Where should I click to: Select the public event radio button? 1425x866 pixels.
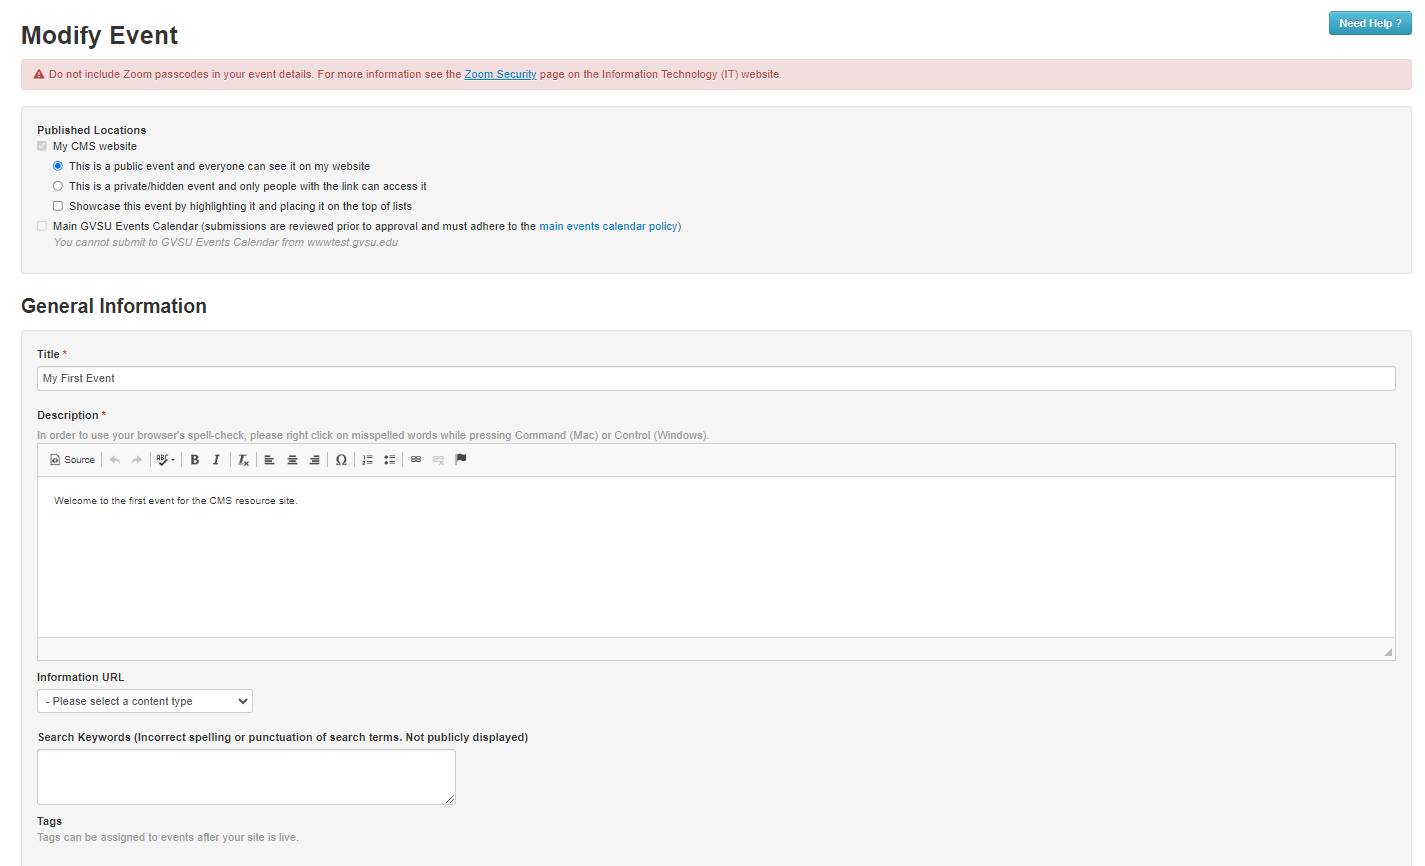tap(57, 166)
